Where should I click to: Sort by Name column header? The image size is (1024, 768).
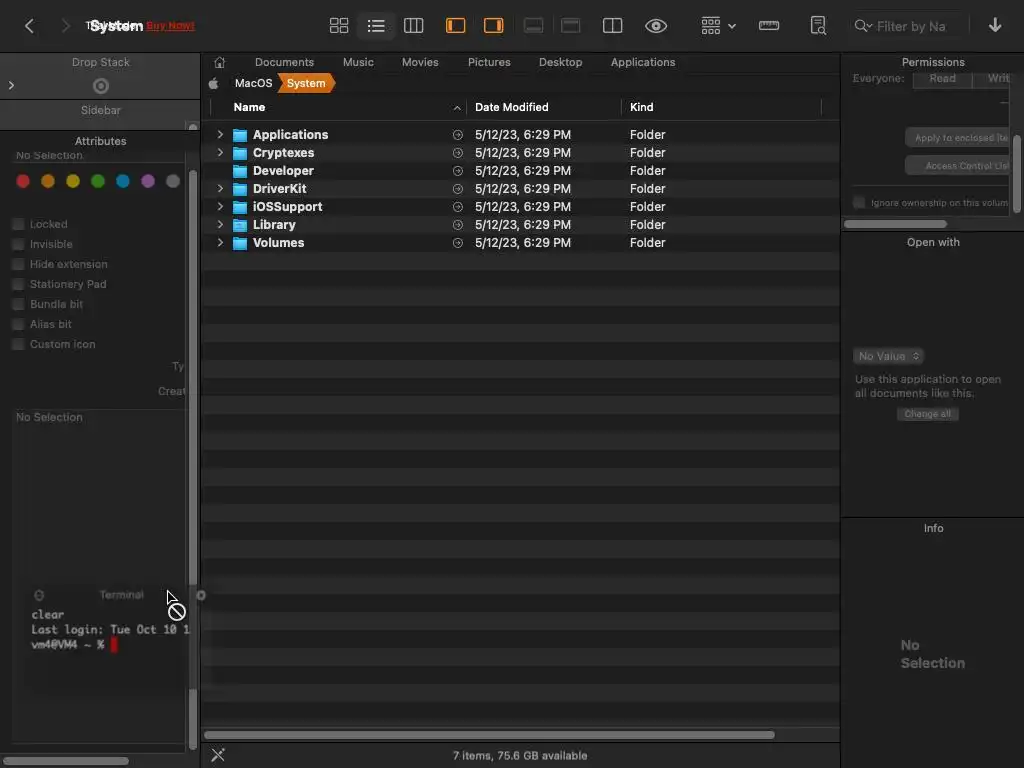(x=249, y=107)
